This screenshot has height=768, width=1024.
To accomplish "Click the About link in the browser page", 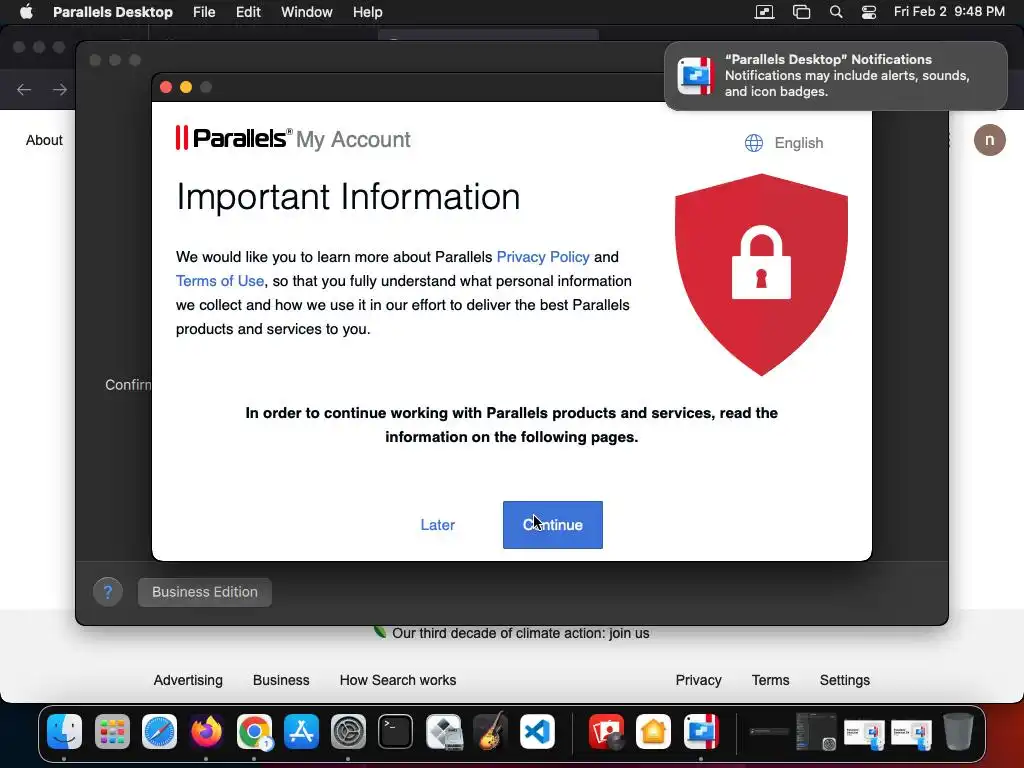I will 44,140.
